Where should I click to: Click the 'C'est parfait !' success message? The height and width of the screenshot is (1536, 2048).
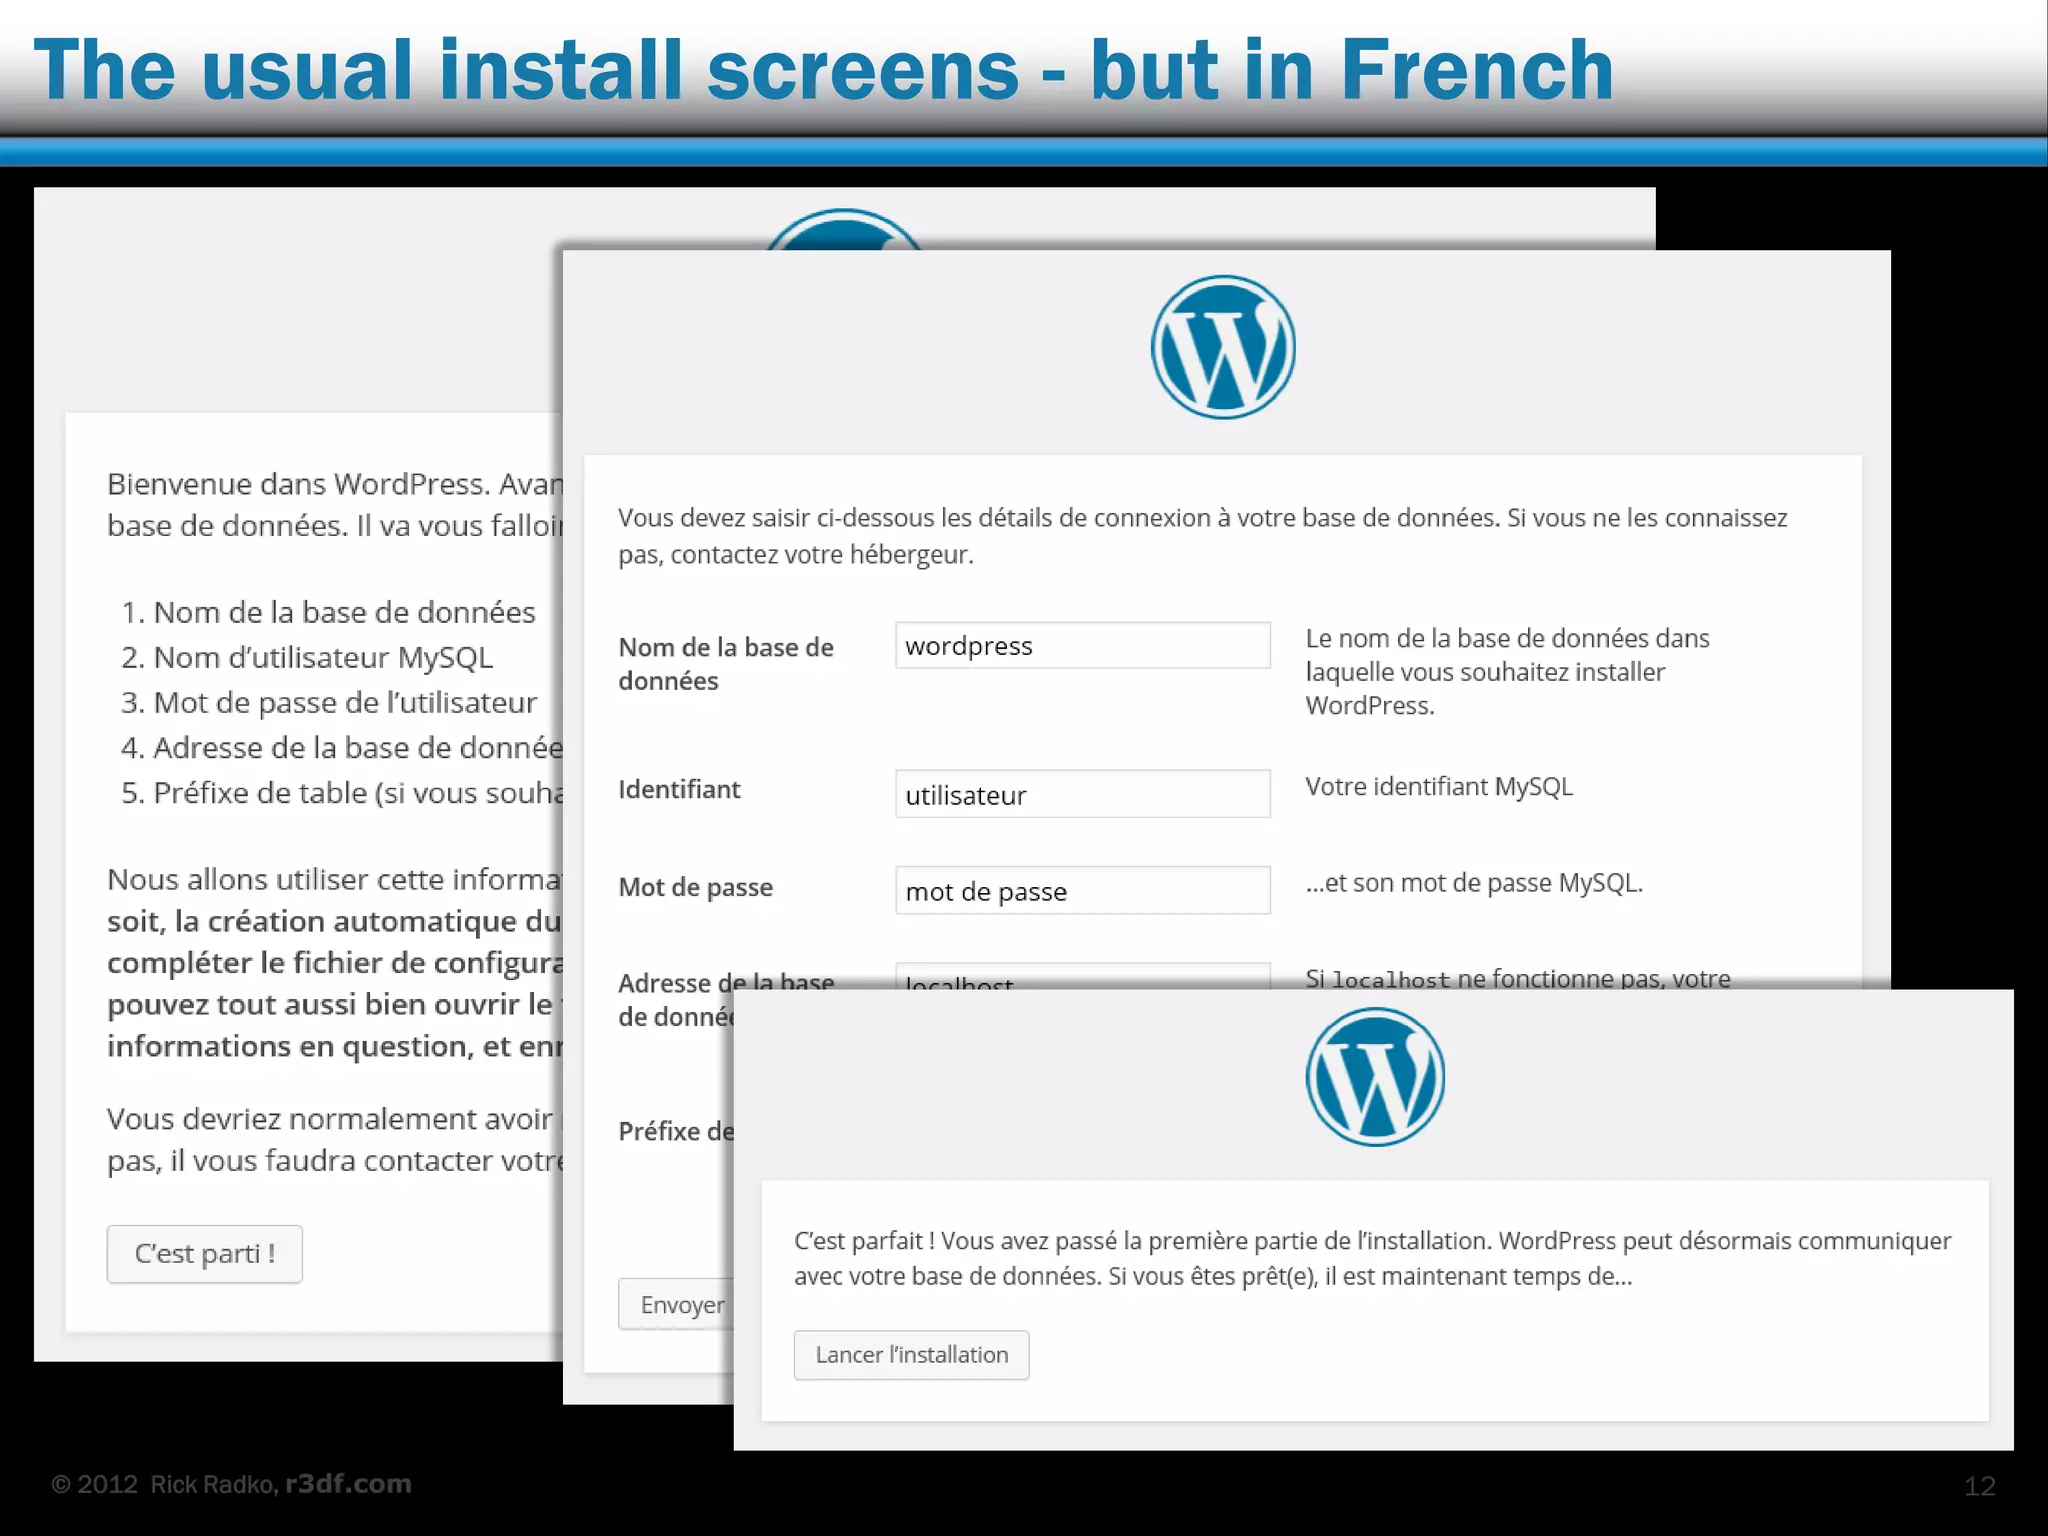coord(1372,1258)
